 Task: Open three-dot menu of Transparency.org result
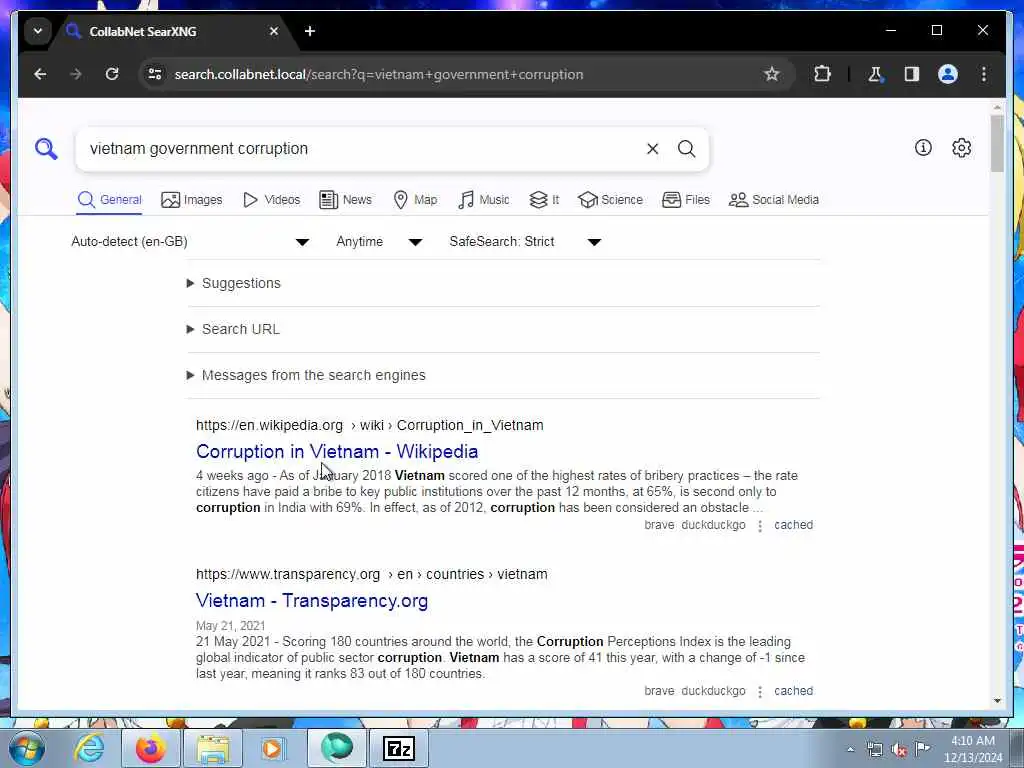(760, 692)
